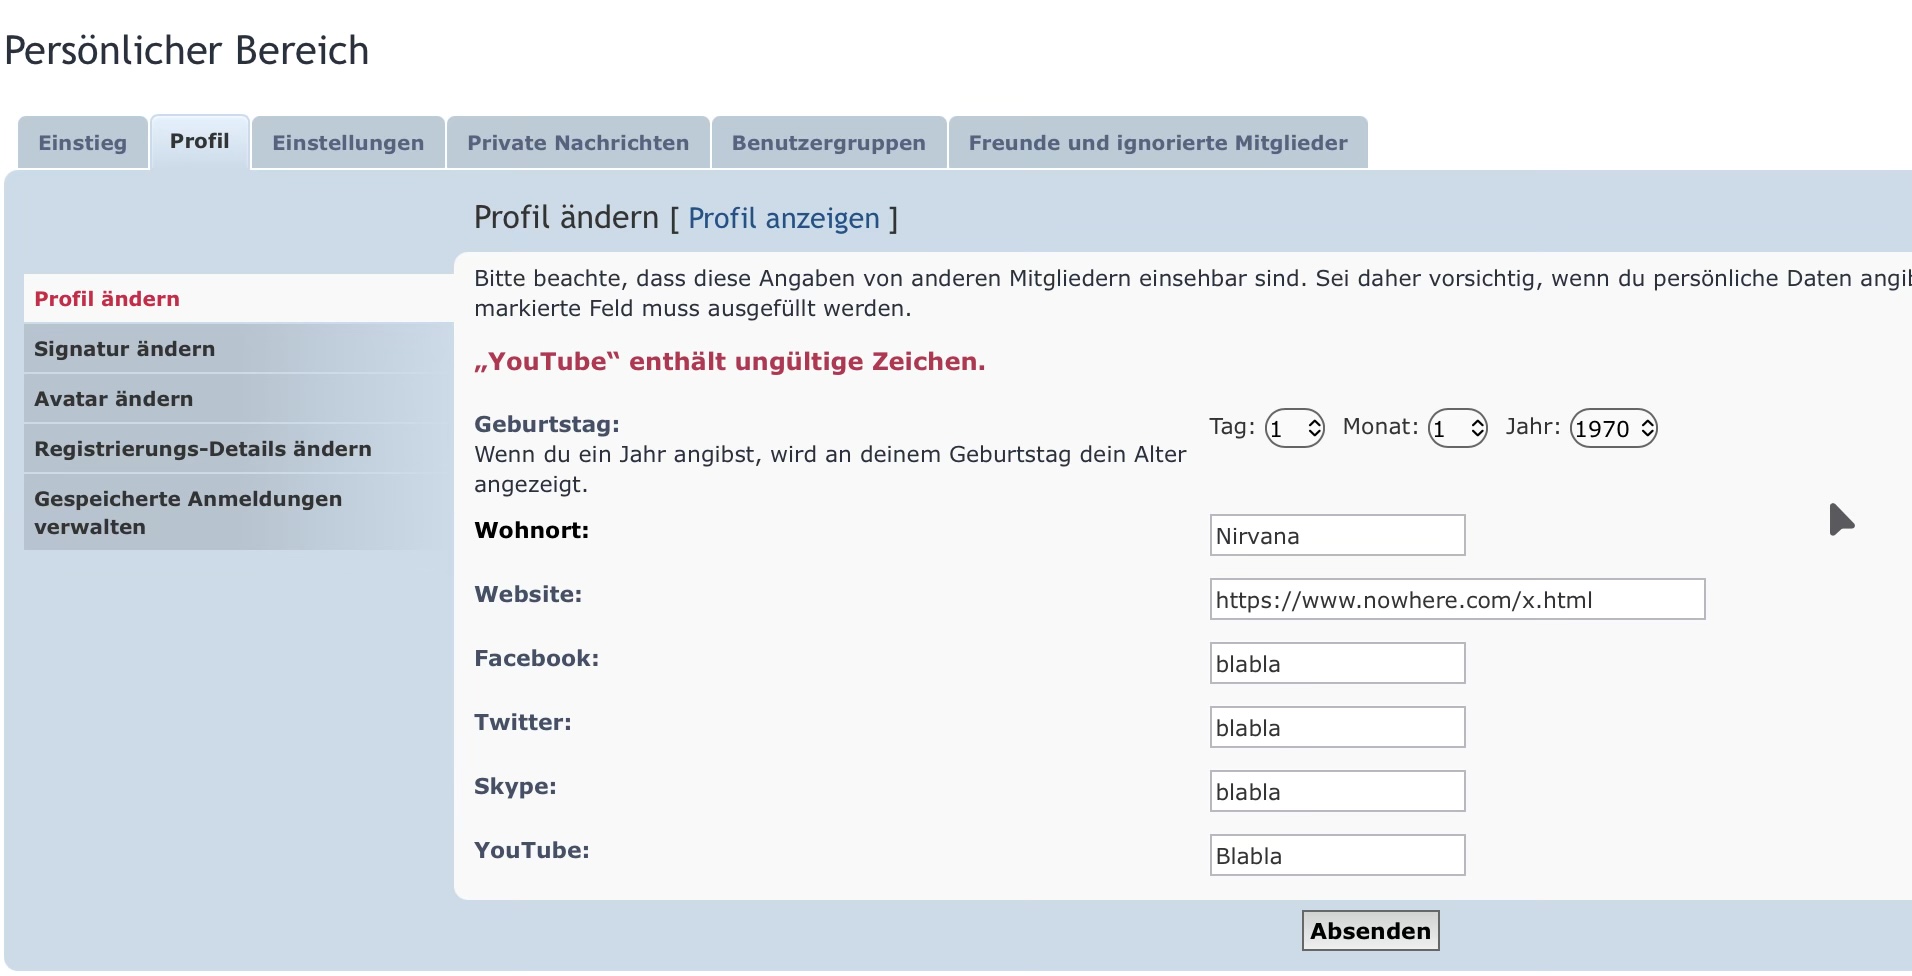Open Freunde und ignorierte Mitglieder tab
1912x976 pixels.
tap(1158, 143)
